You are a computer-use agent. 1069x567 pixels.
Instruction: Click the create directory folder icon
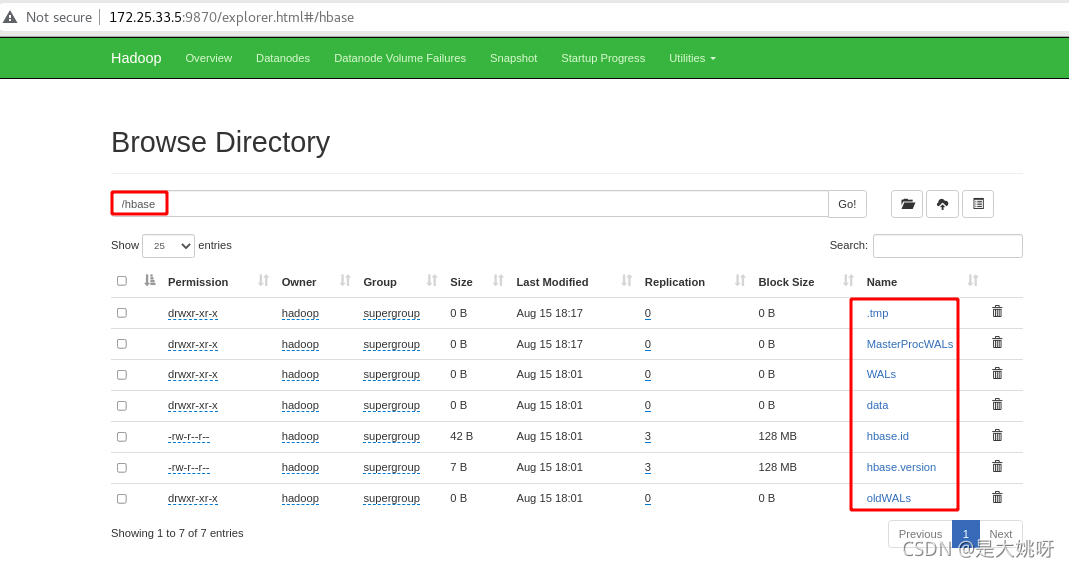point(907,204)
